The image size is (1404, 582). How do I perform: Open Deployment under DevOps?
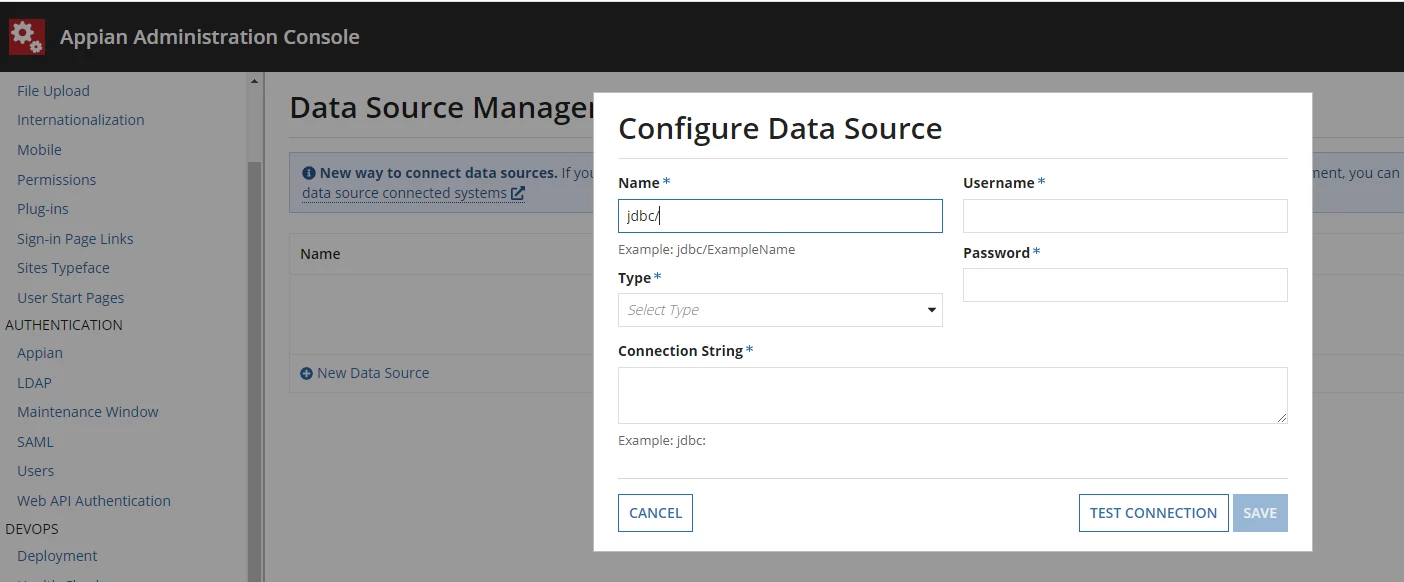[x=57, y=556]
